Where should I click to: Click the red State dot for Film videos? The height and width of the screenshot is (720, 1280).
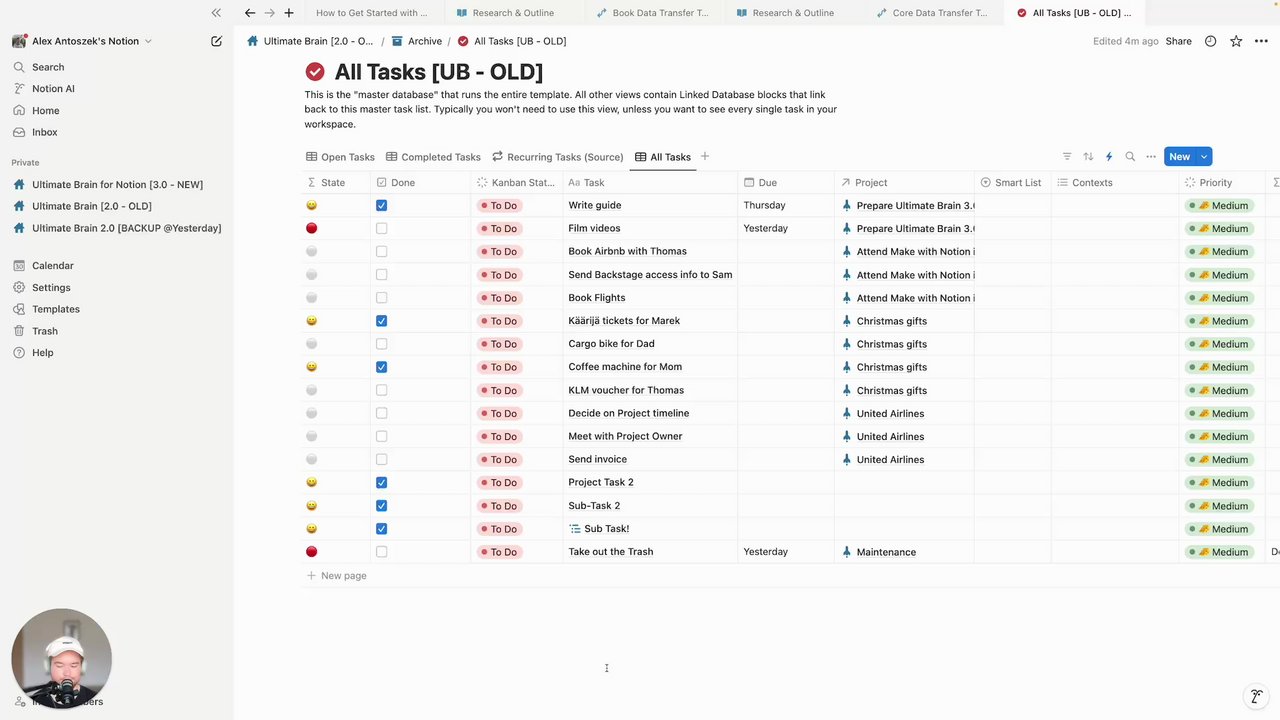(x=311, y=229)
